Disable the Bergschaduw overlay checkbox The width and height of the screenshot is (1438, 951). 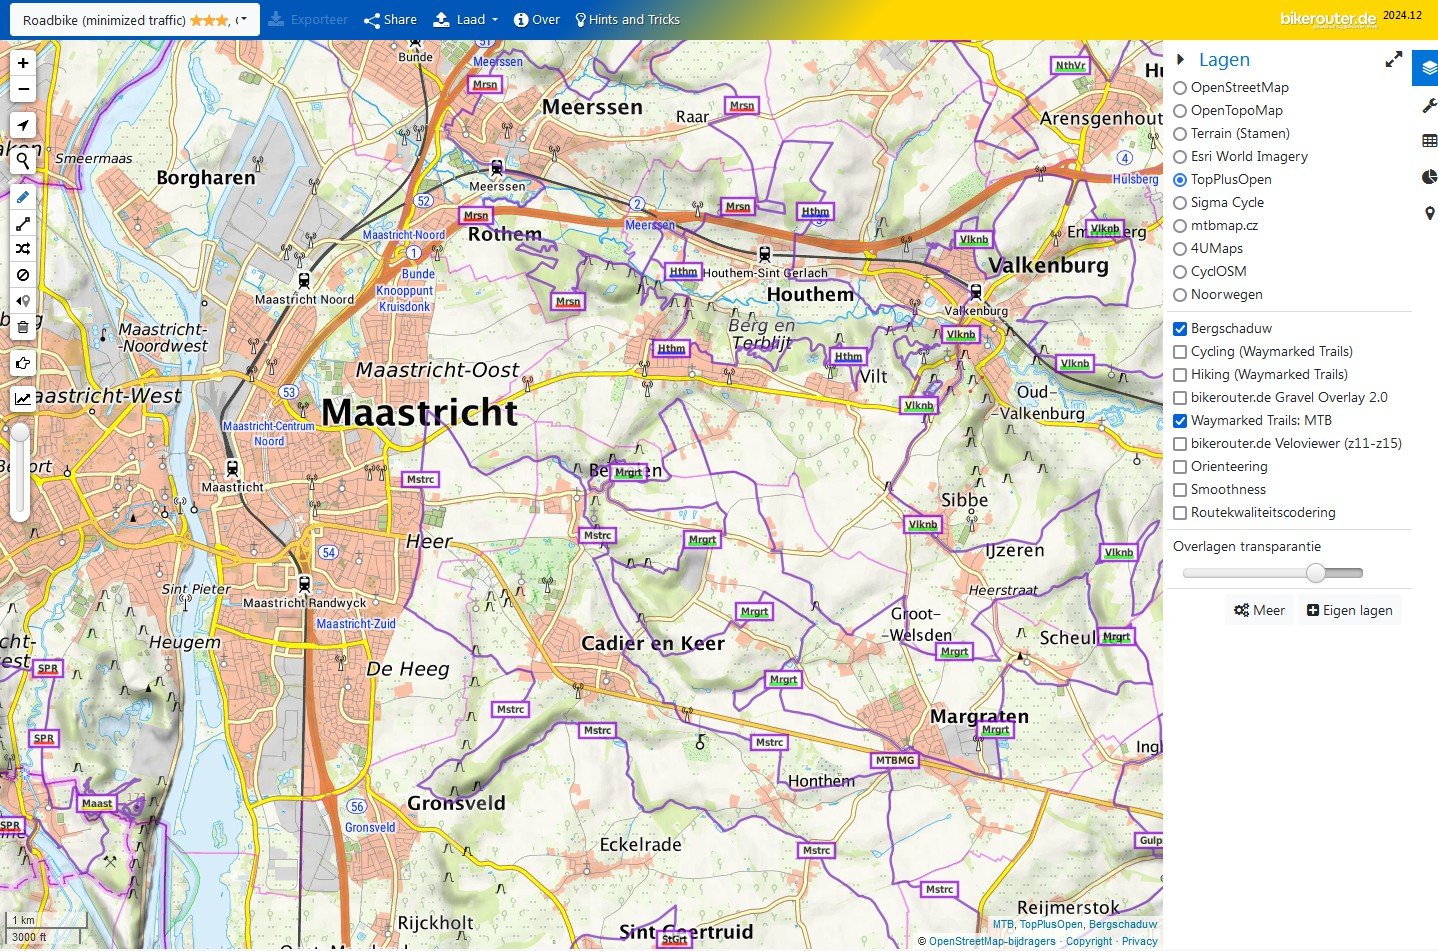click(x=1180, y=329)
